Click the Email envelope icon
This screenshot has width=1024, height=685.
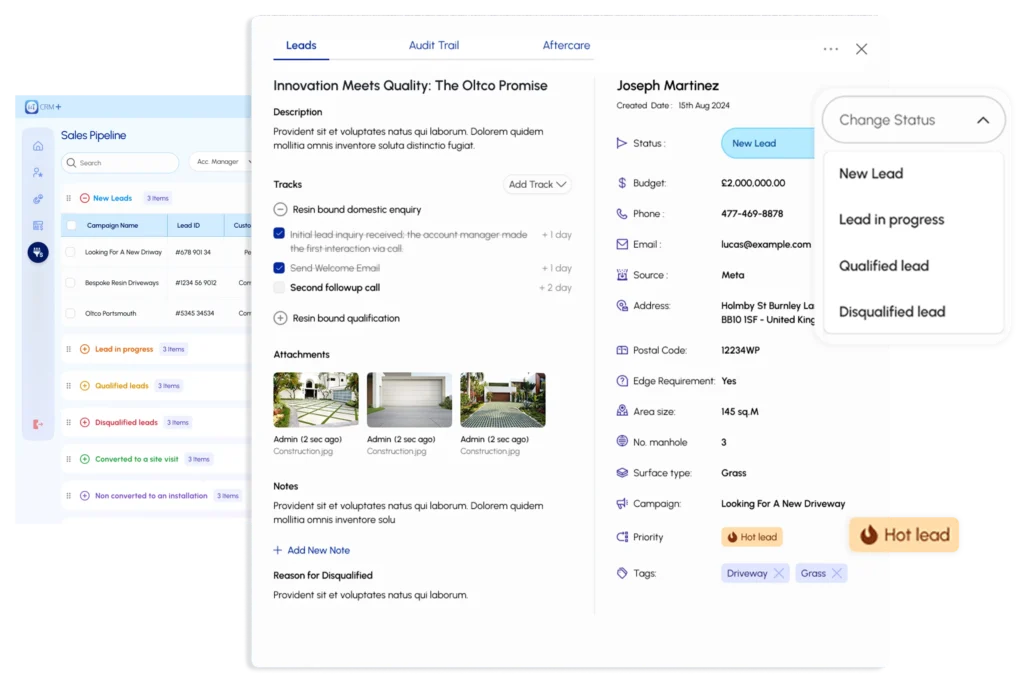[x=622, y=244]
